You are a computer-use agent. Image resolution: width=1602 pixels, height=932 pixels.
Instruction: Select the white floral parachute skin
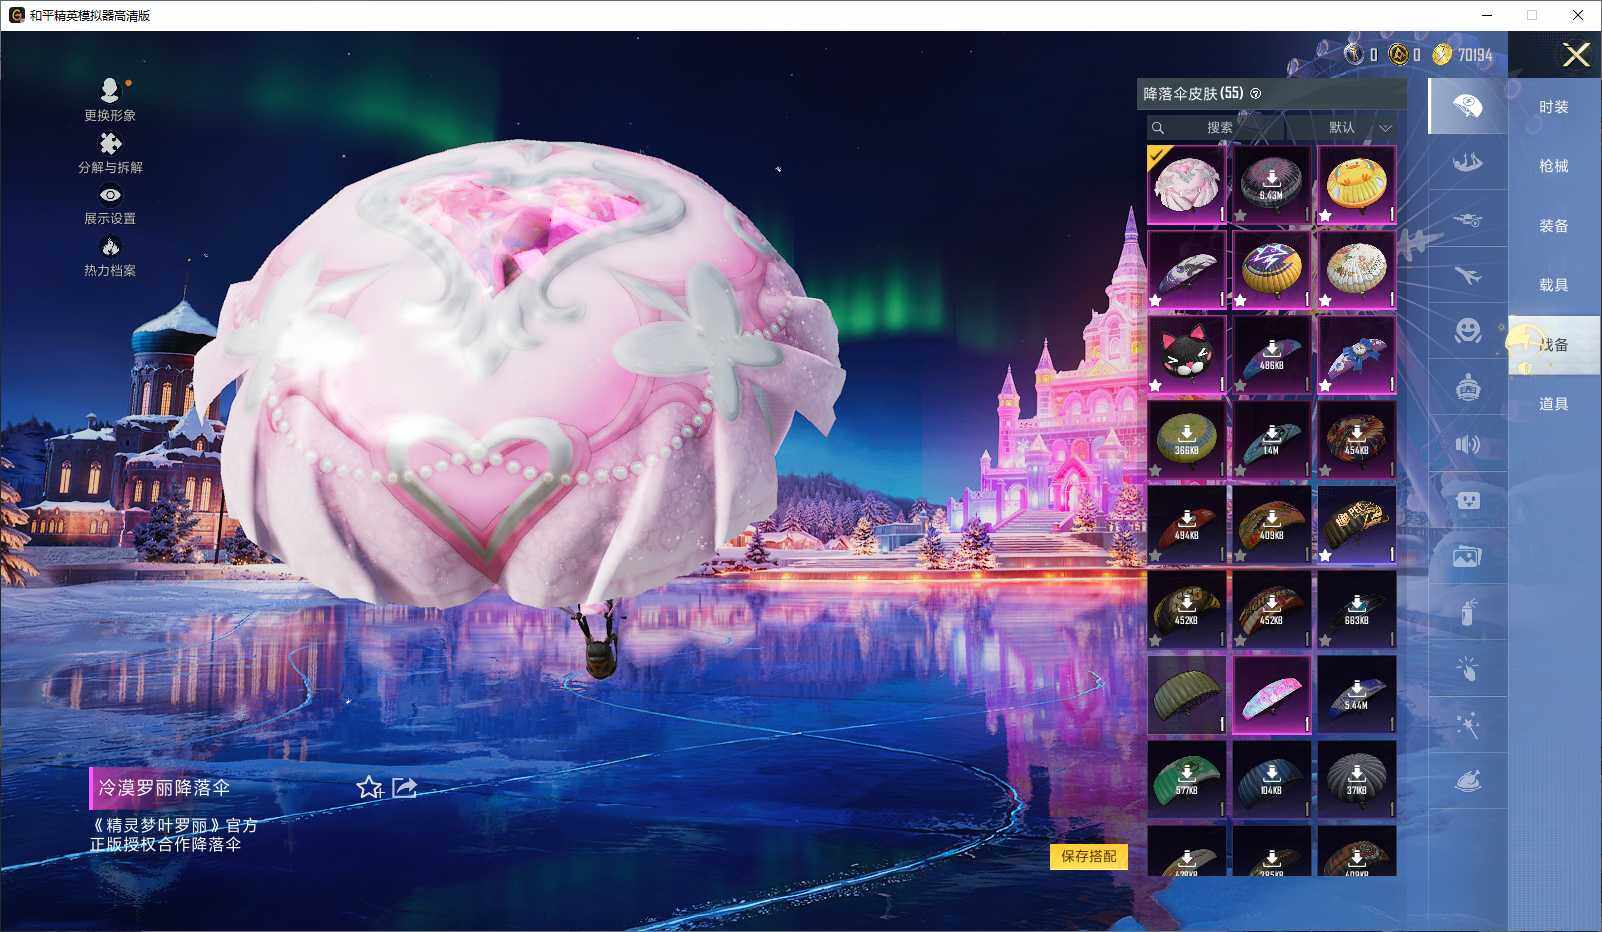tap(1357, 270)
